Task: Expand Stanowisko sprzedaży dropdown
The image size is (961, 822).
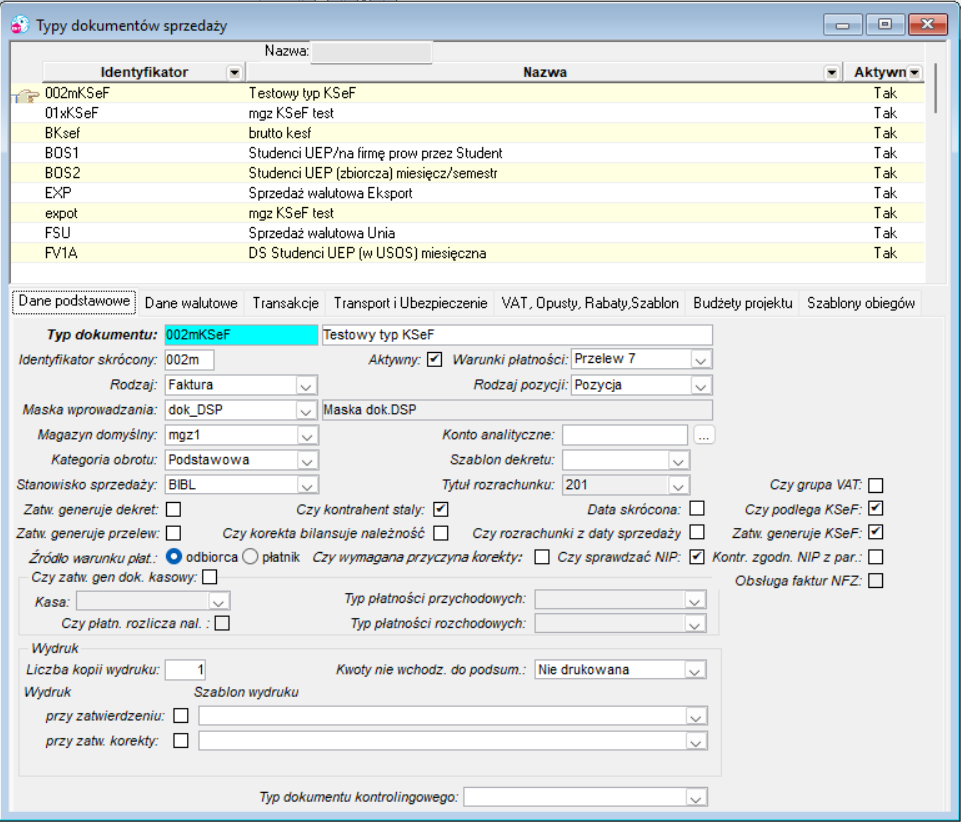Action: click(307, 485)
